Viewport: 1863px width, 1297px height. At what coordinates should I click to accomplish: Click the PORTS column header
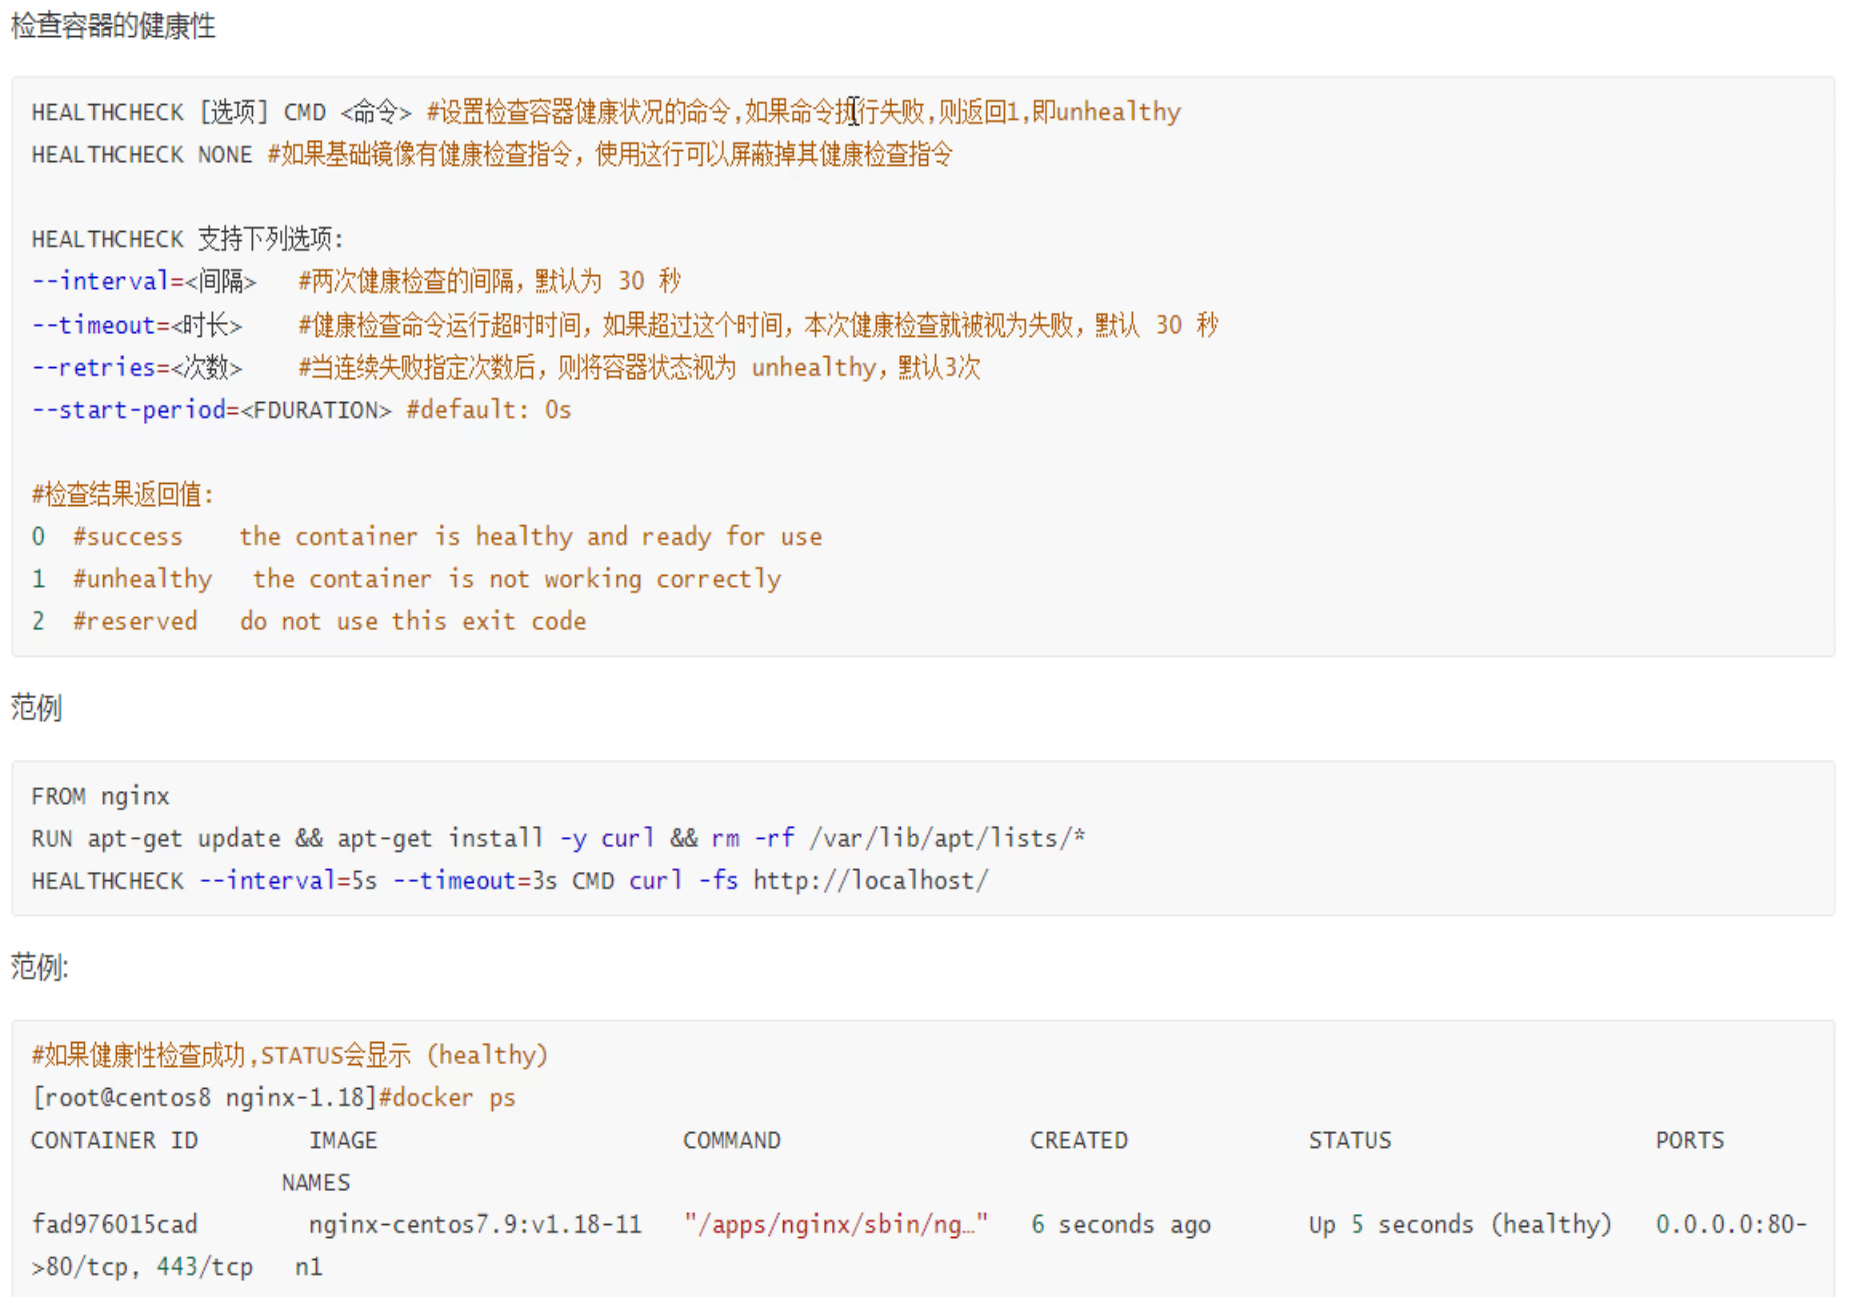tap(1689, 1140)
